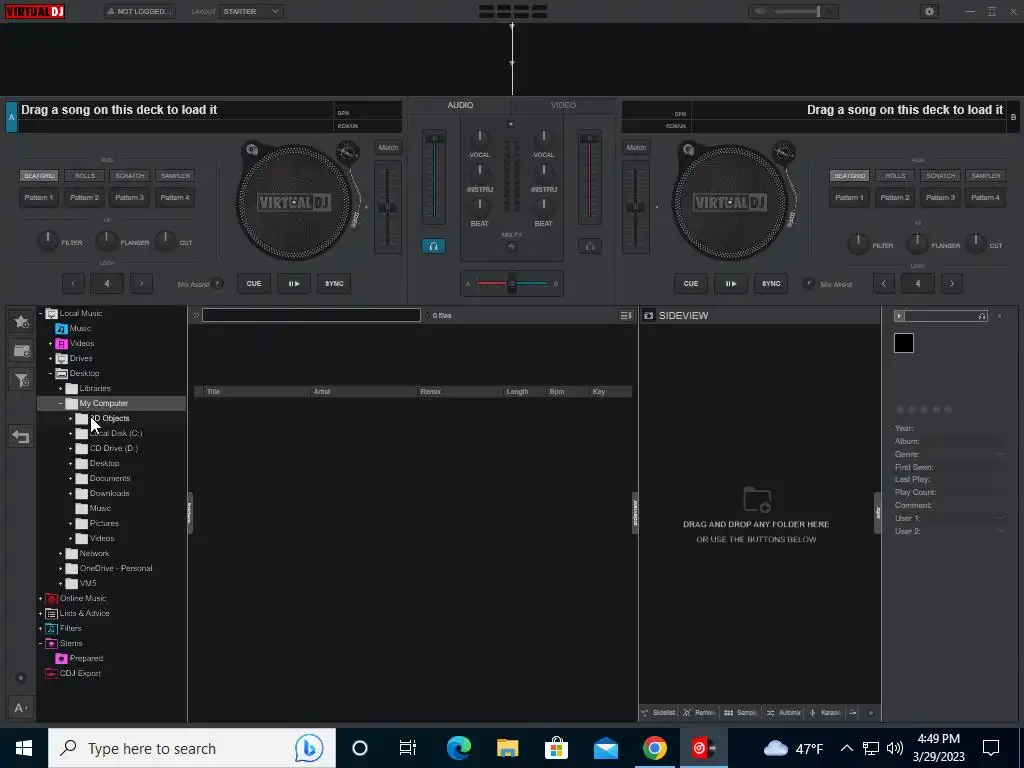Click the left deck turntable platter

[294, 202]
